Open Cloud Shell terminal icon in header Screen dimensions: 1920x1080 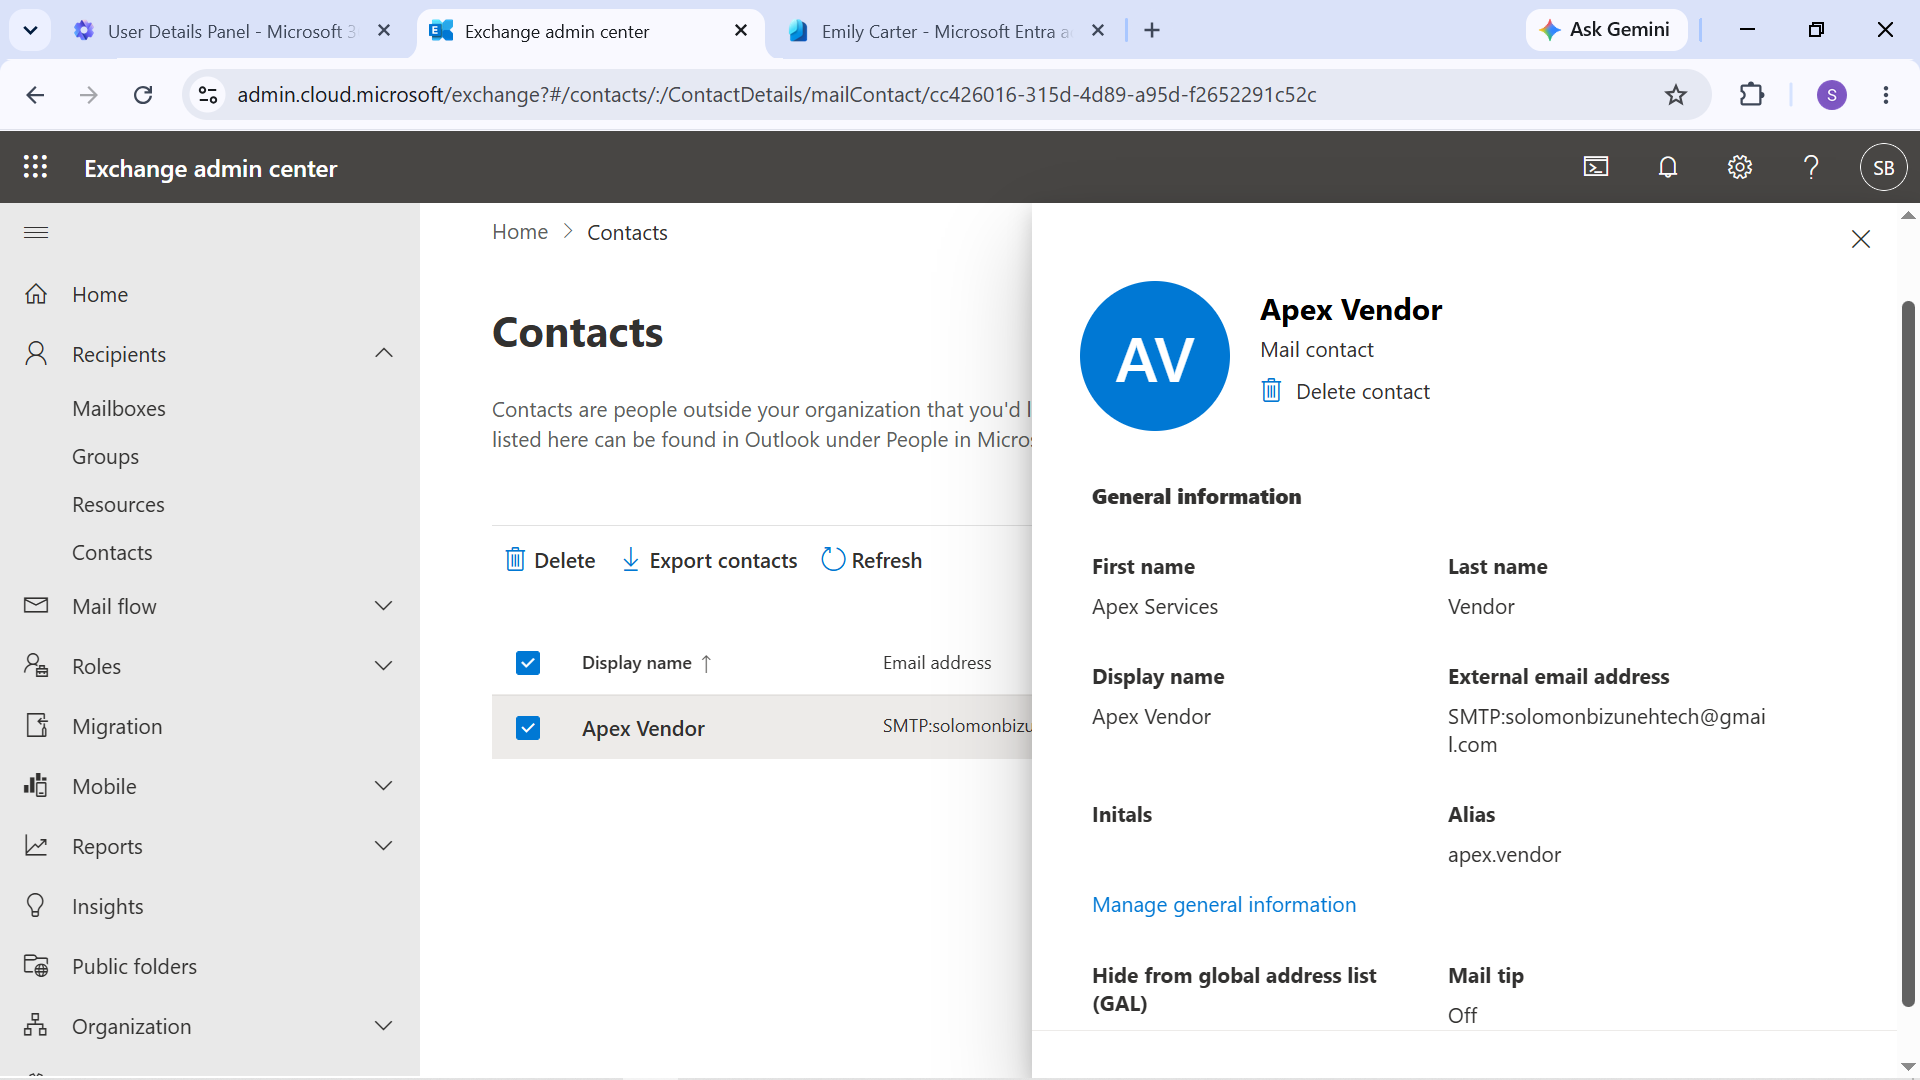pos(1596,167)
